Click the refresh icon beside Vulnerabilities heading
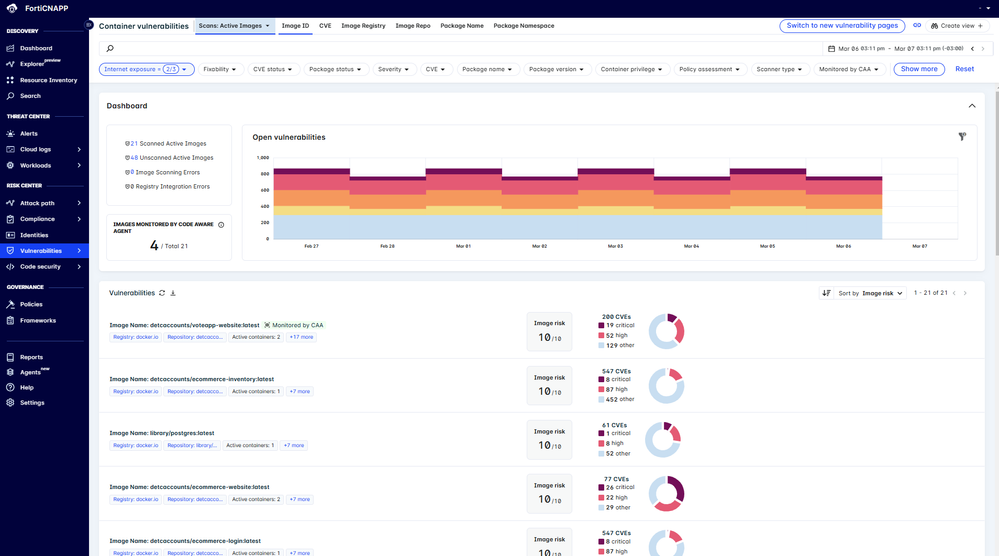The image size is (999, 556). pyautogui.click(x=162, y=293)
